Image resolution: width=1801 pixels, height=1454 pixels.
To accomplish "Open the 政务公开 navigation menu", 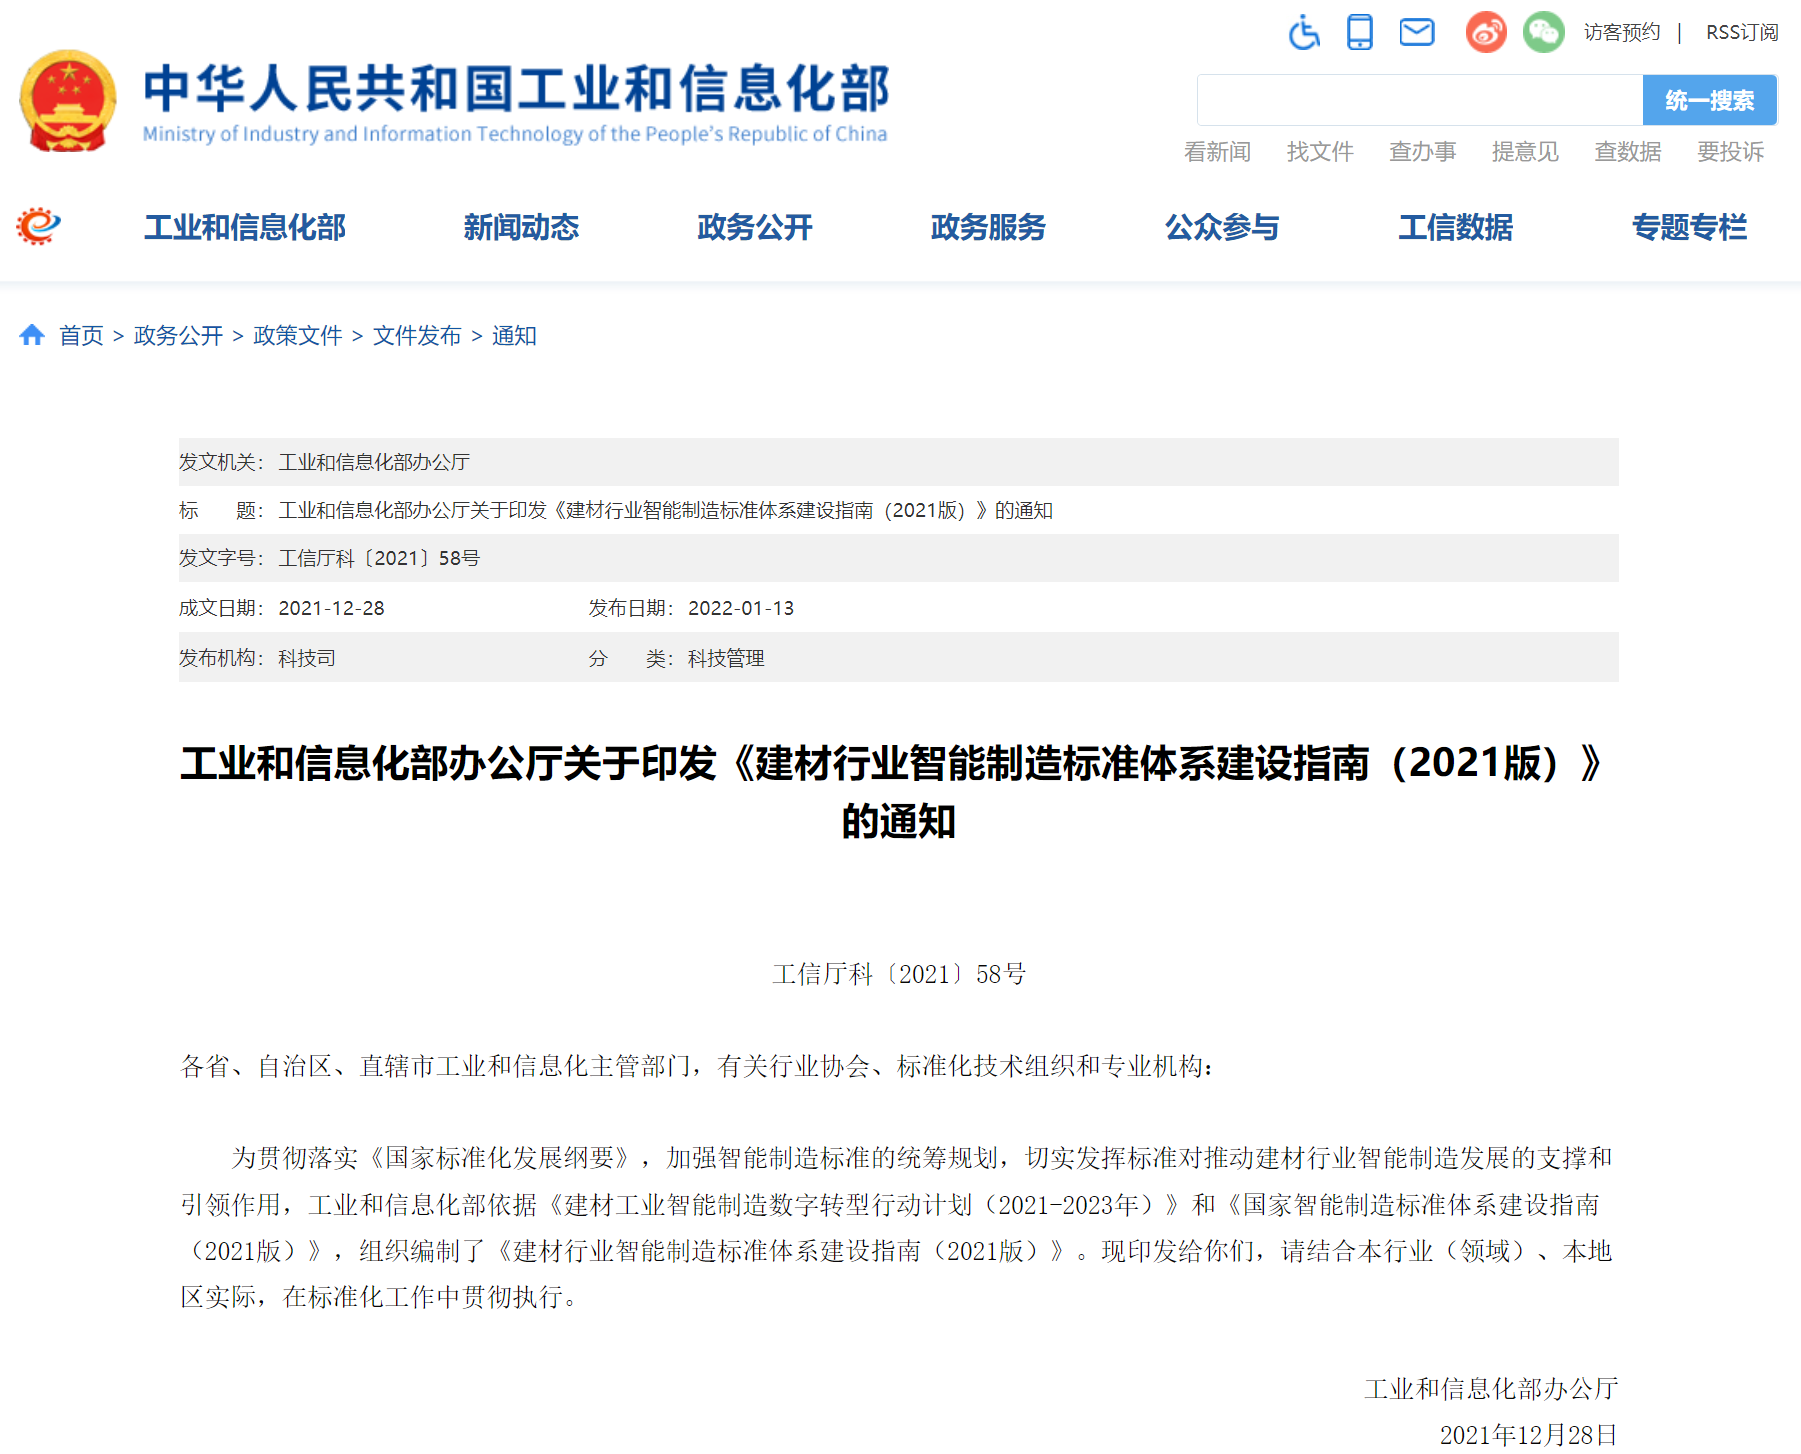I will click(x=755, y=227).
